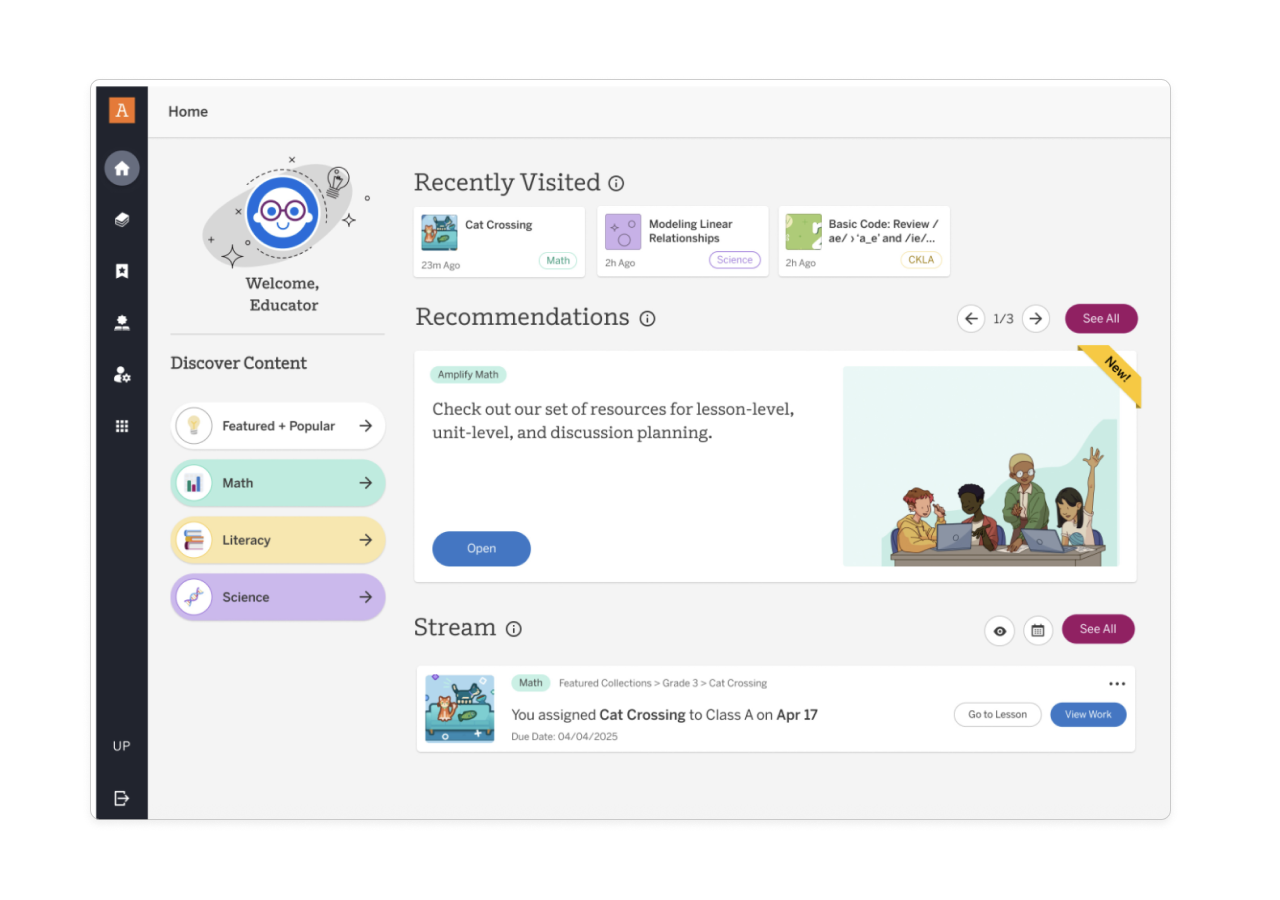Screen dimensions: 1280x900
Task: Go to next recommendation with right arrow
Action: (x=1036, y=319)
